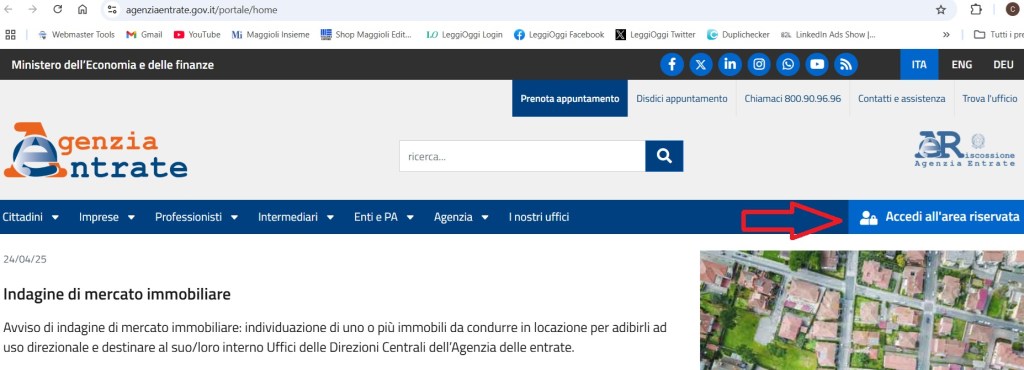The height and width of the screenshot is (370, 1024).
Task: Open the X (Twitter) social icon
Action: pos(701,64)
